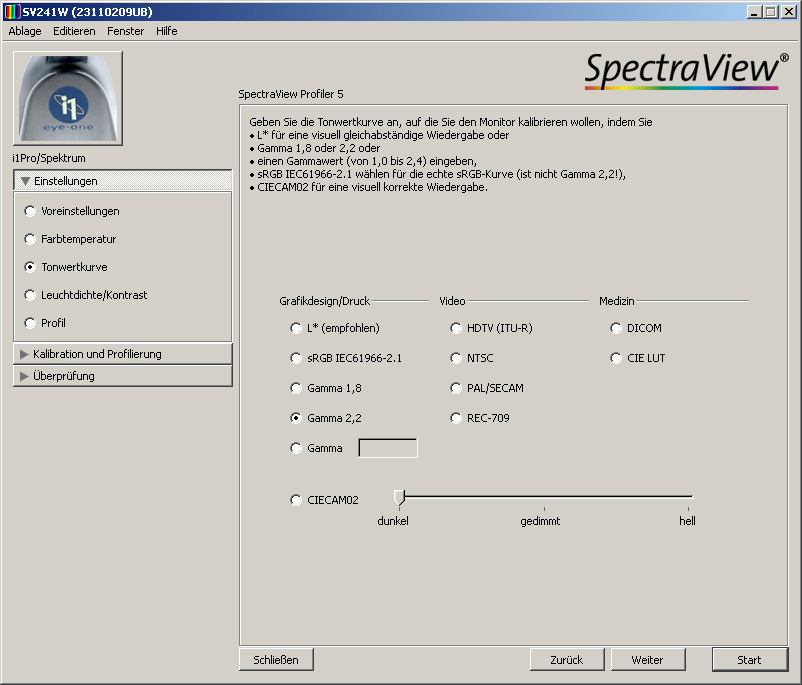The width and height of the screenshot is (802, 685).
Task: Click the Start button
Action: pos(749,660)
